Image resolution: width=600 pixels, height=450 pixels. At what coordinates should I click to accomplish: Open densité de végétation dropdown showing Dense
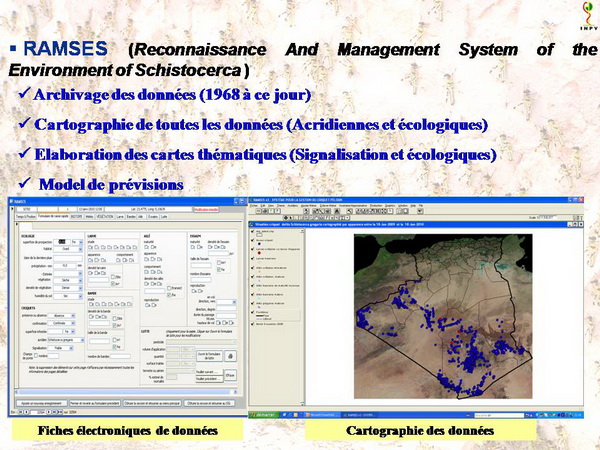pos(80,288)
